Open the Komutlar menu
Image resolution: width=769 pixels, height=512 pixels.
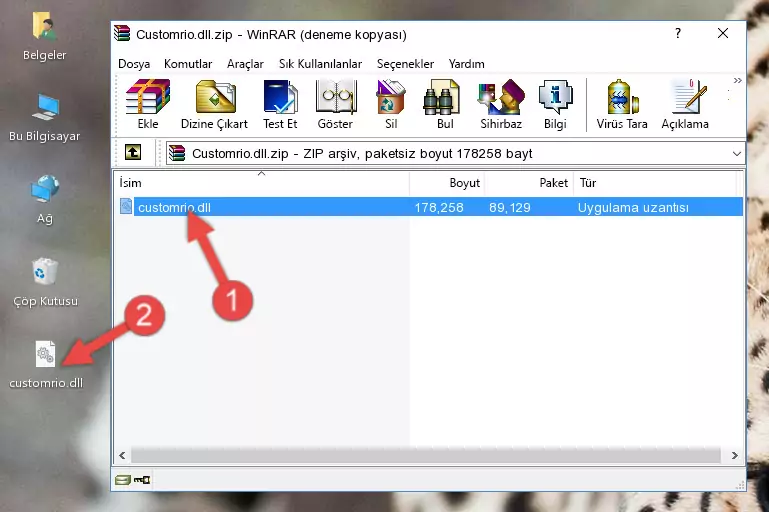pyautogui.click(x=188, y=64)
